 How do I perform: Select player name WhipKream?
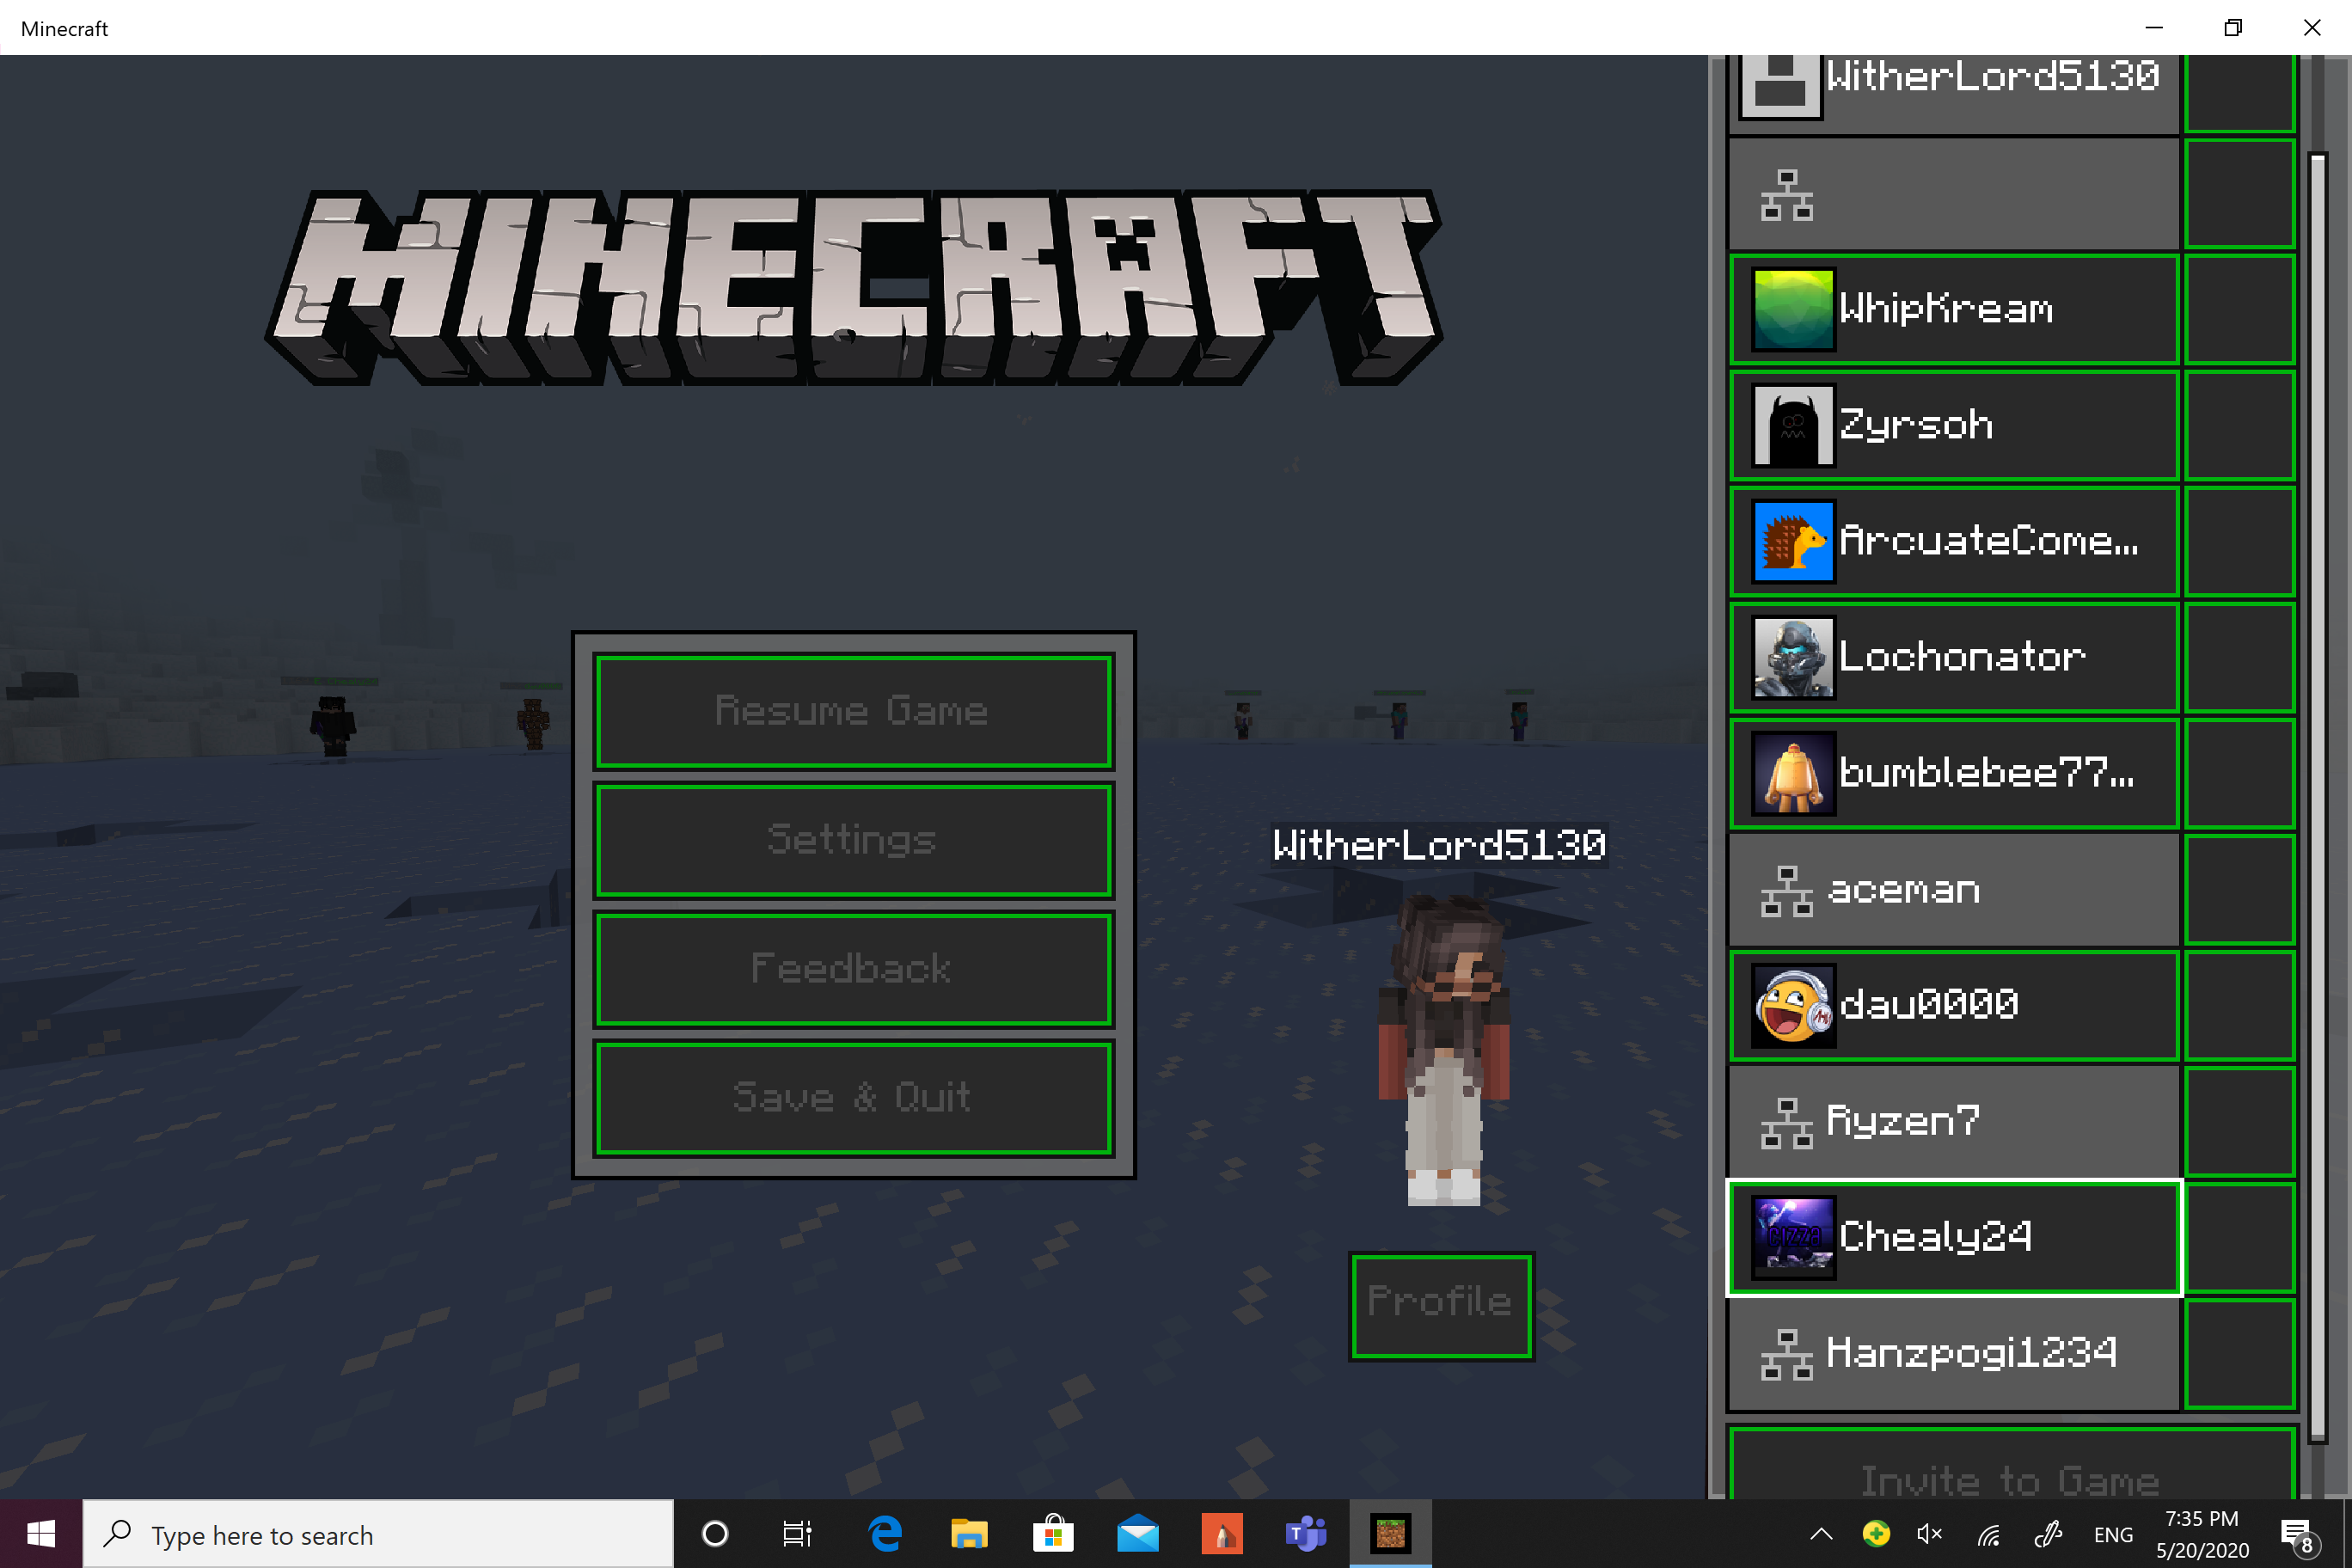click(1945, 309)
